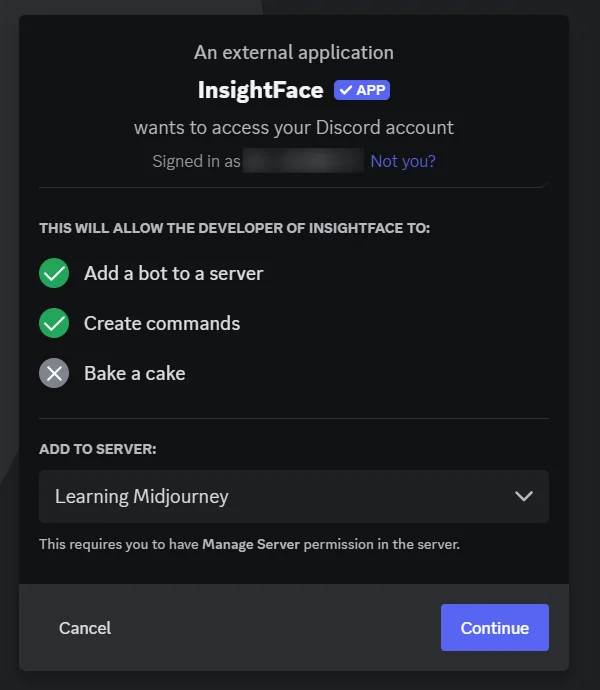Click the 'ADD TO SERVER:' heading

click(x=98, y=449)
